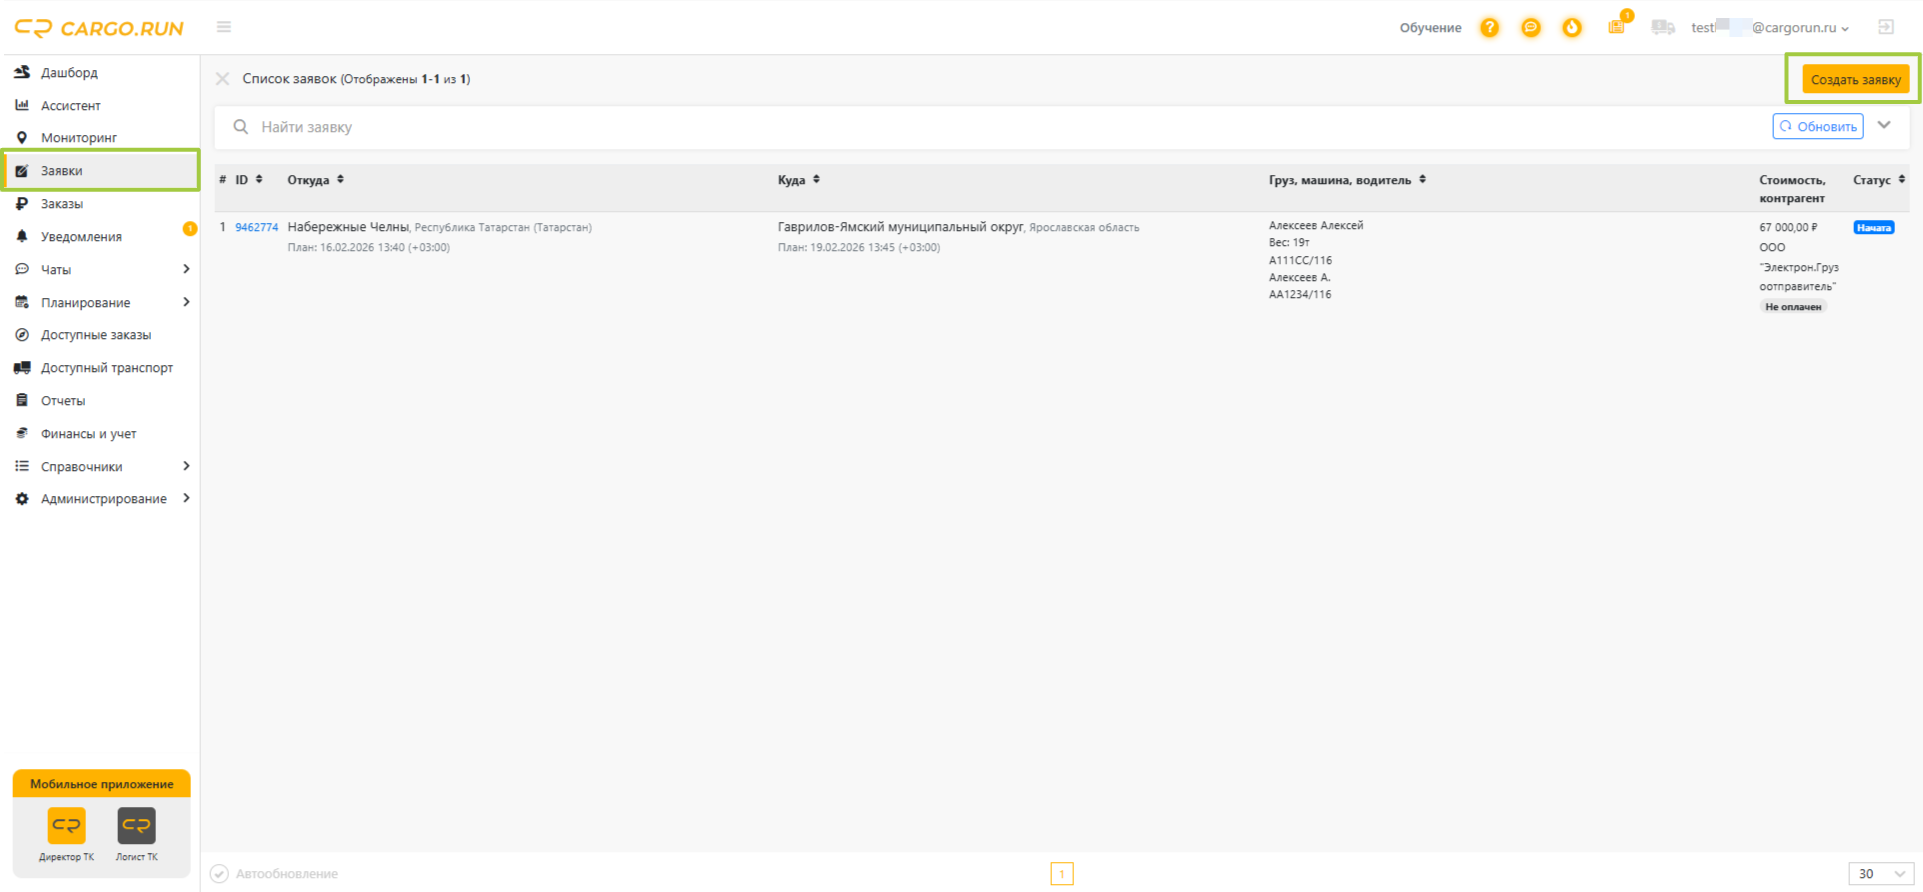The width and height of the screenshot is (1923, 892).
Task: Sort the table by Откуда column
Action: coord(316,180)
